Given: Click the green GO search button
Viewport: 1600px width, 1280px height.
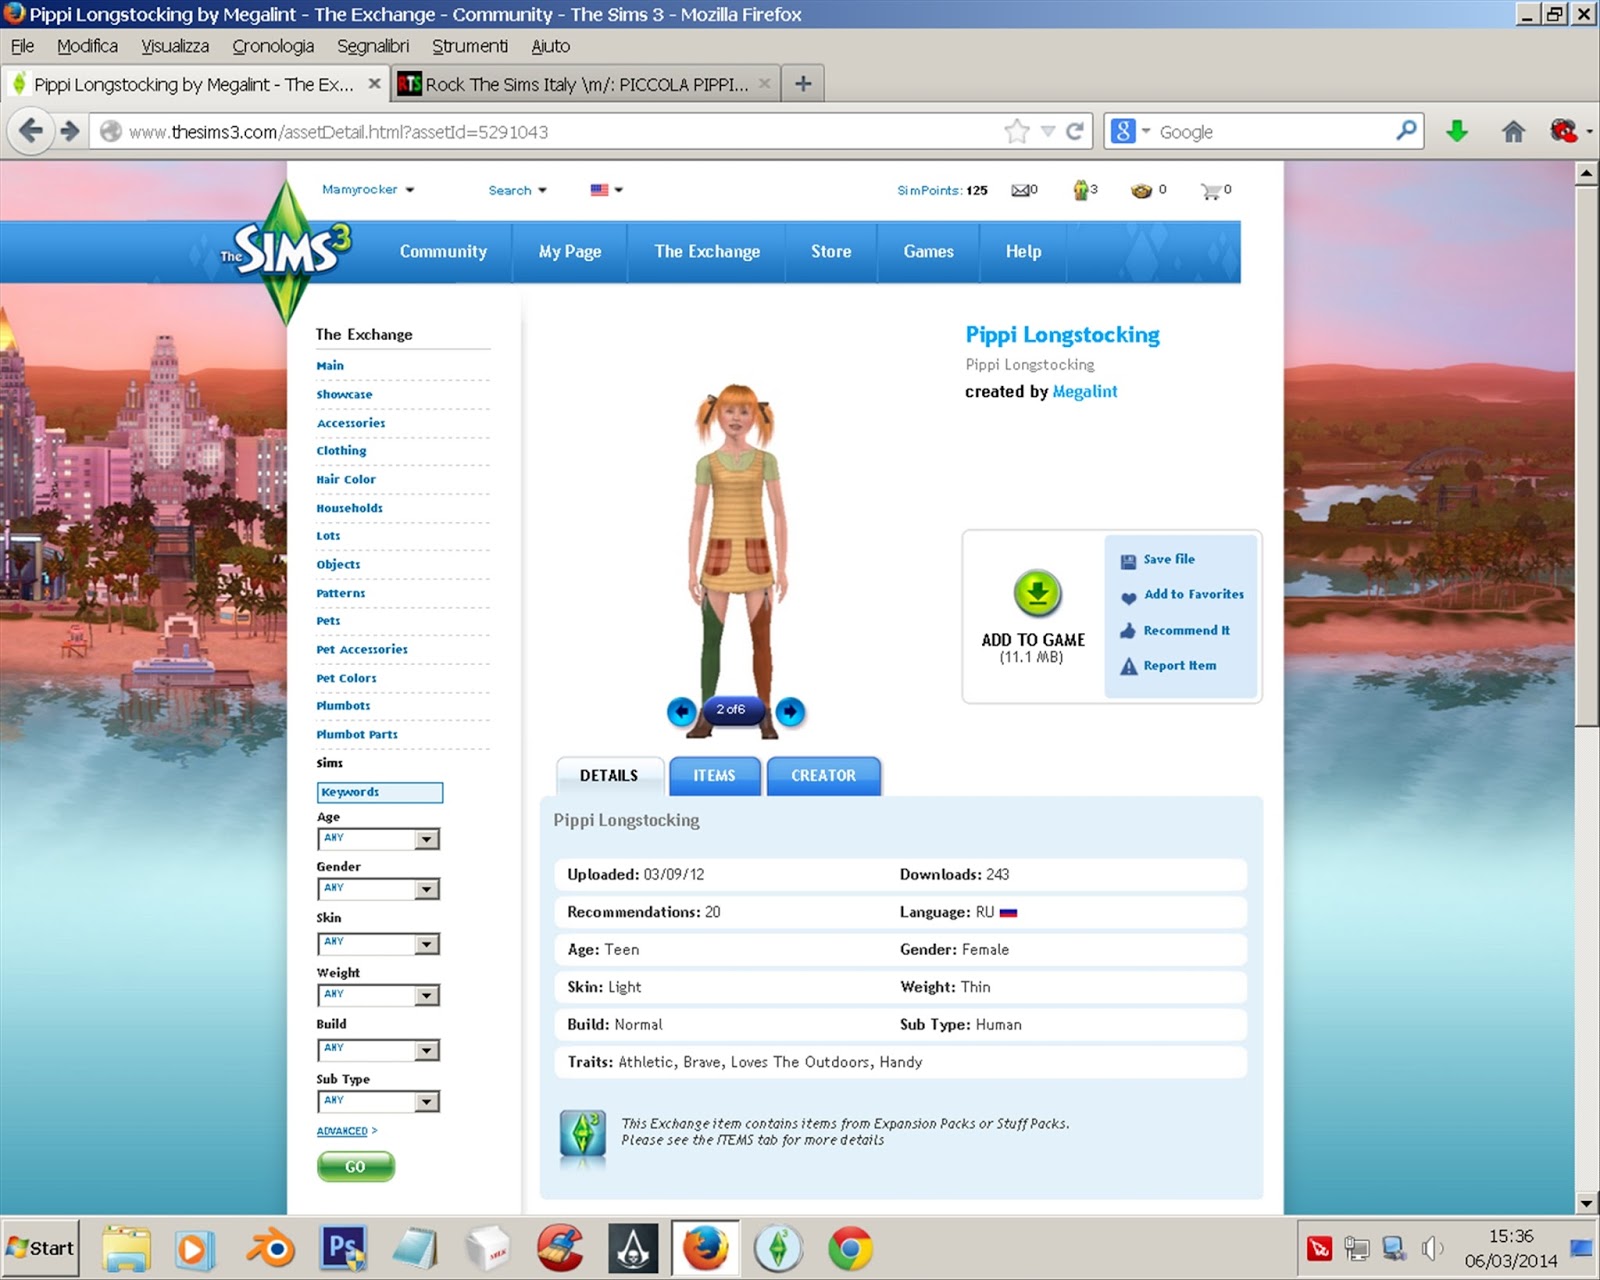Looking at the screenshot, I should click(x=356, y=1167).
